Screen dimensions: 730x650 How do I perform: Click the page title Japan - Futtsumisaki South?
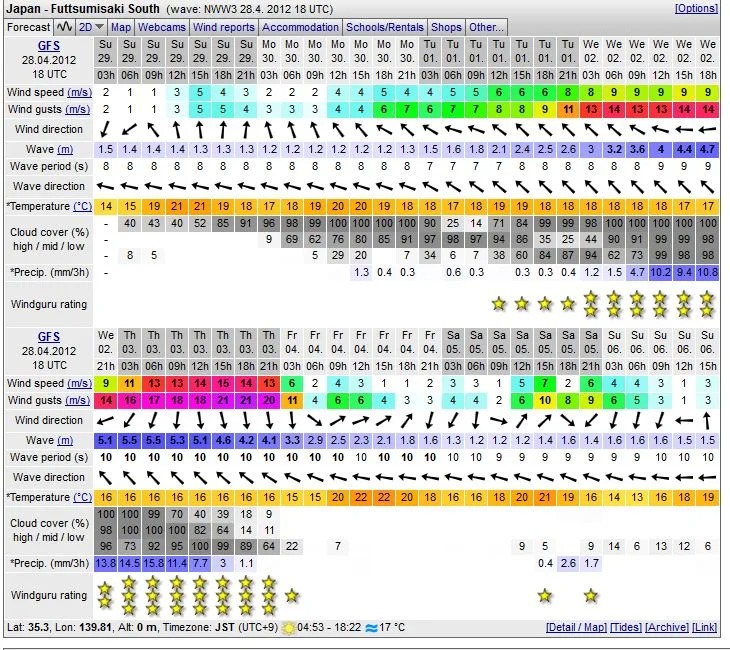pyautogui.click(x=83, y=9)
